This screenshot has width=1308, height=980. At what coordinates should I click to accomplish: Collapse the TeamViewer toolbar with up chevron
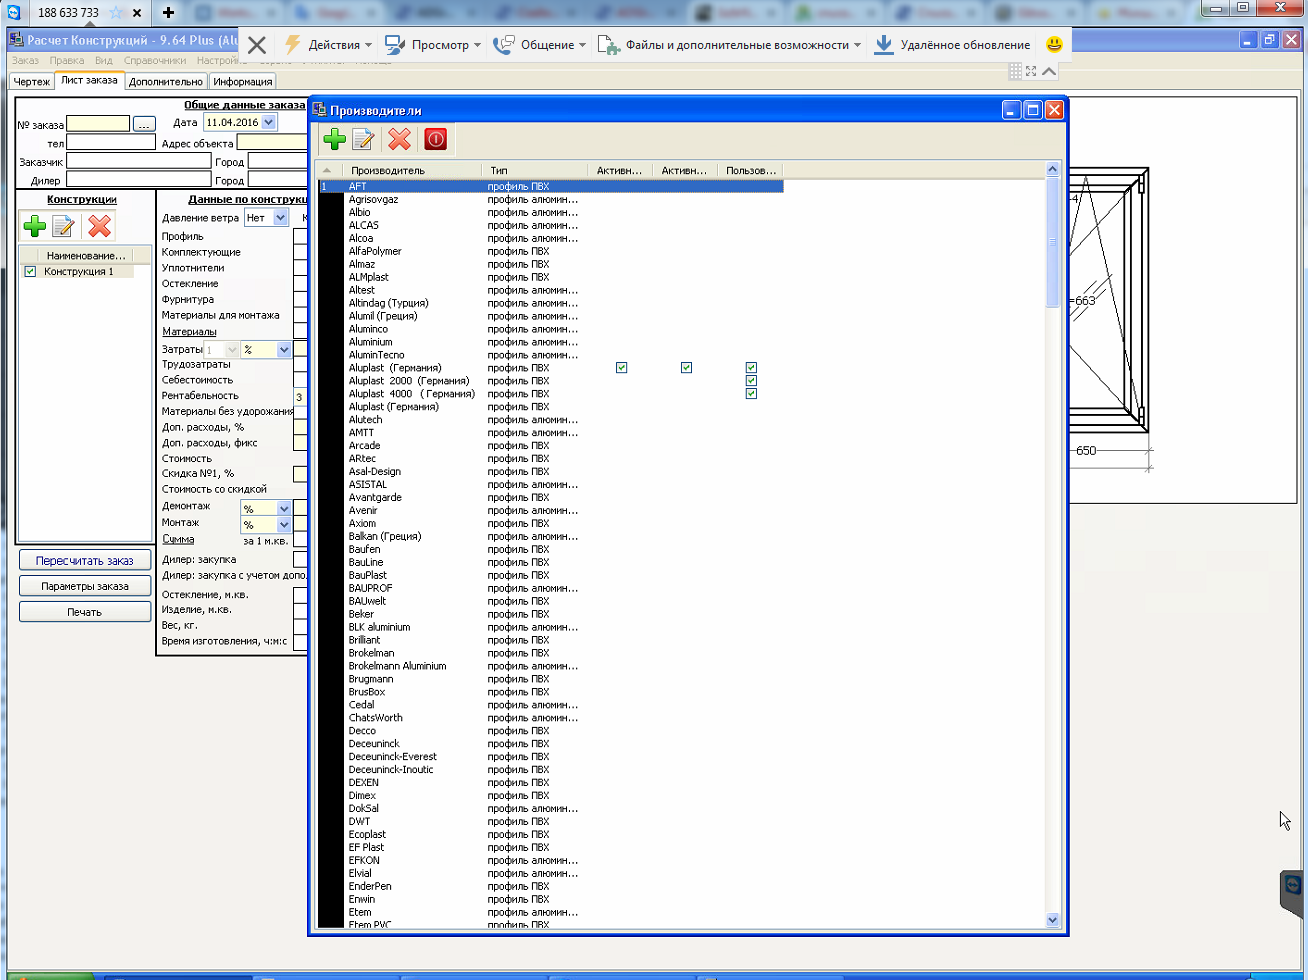pos(1048,71)
